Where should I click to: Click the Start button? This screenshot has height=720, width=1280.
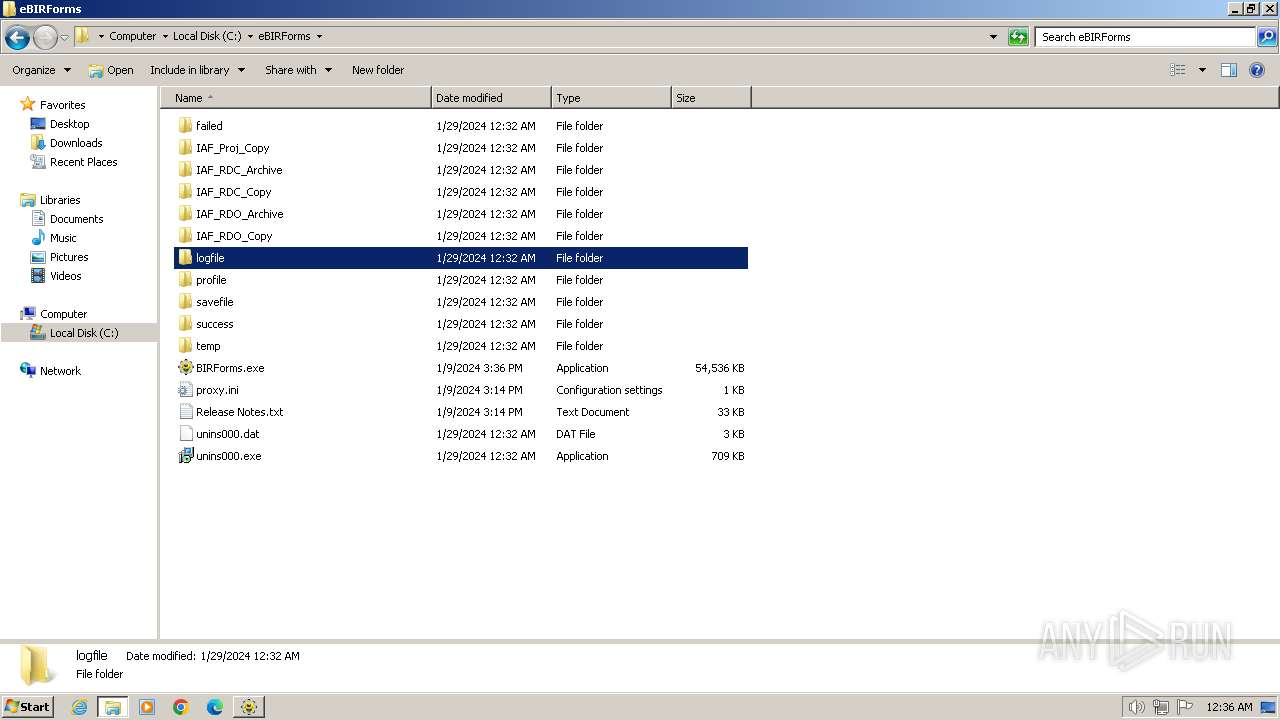pos(27,707)
